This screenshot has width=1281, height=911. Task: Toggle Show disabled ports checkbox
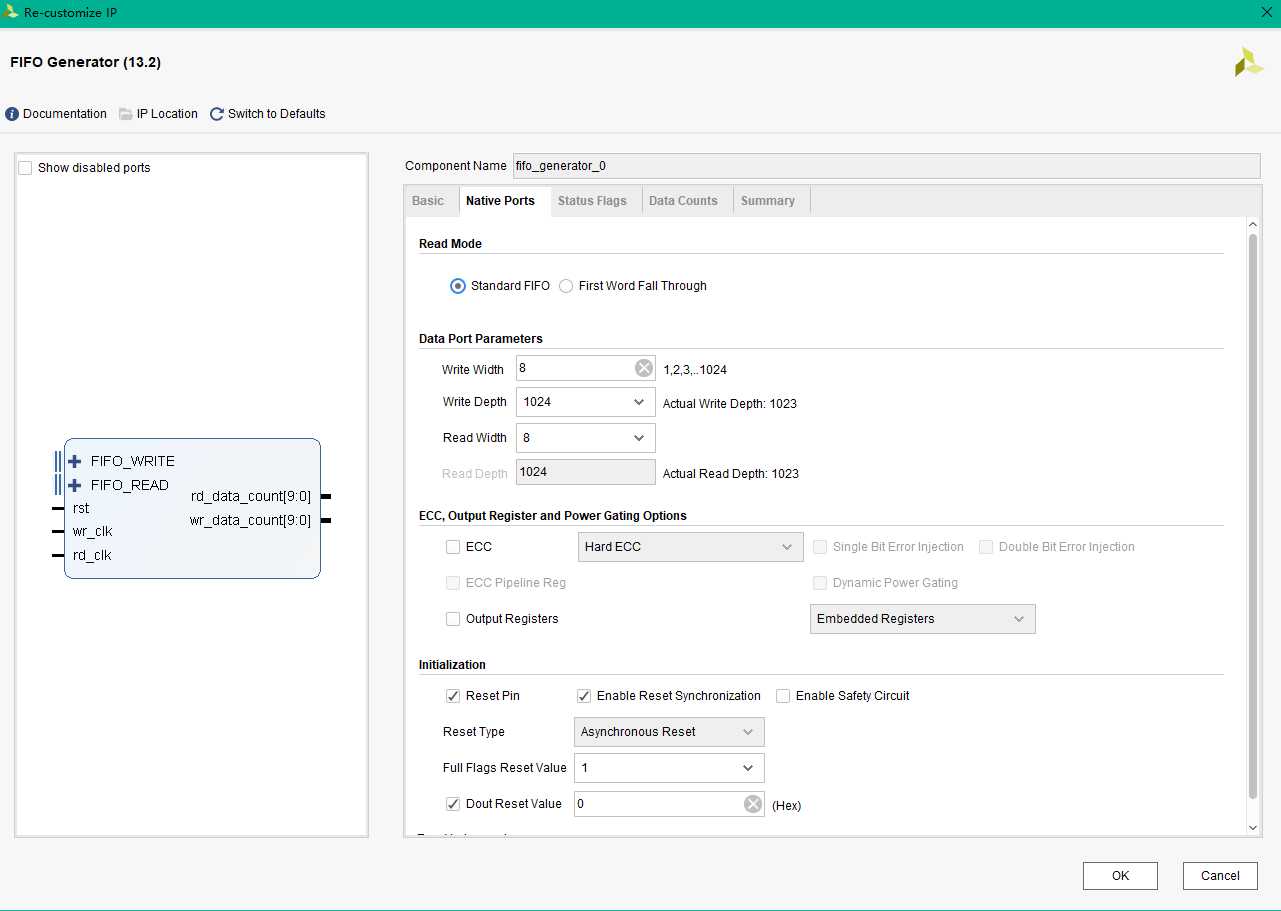click(25, 168)
